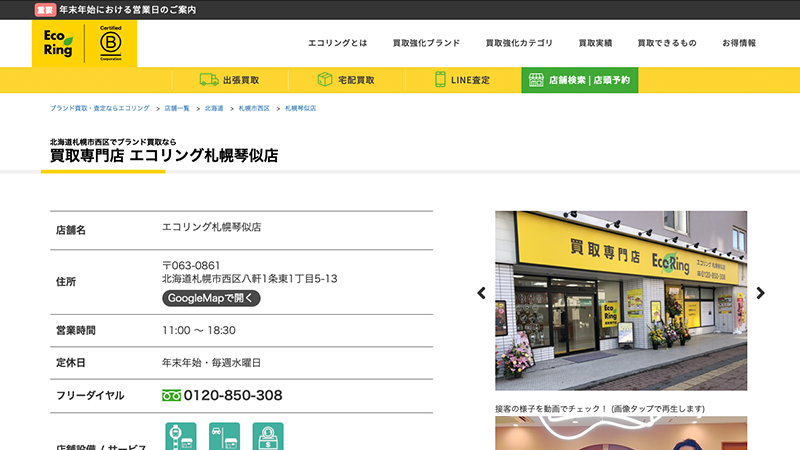The width and height of the screenshot is (800, 450).
Task: Open the エコリングとは menu
Action: coord(337,43)
